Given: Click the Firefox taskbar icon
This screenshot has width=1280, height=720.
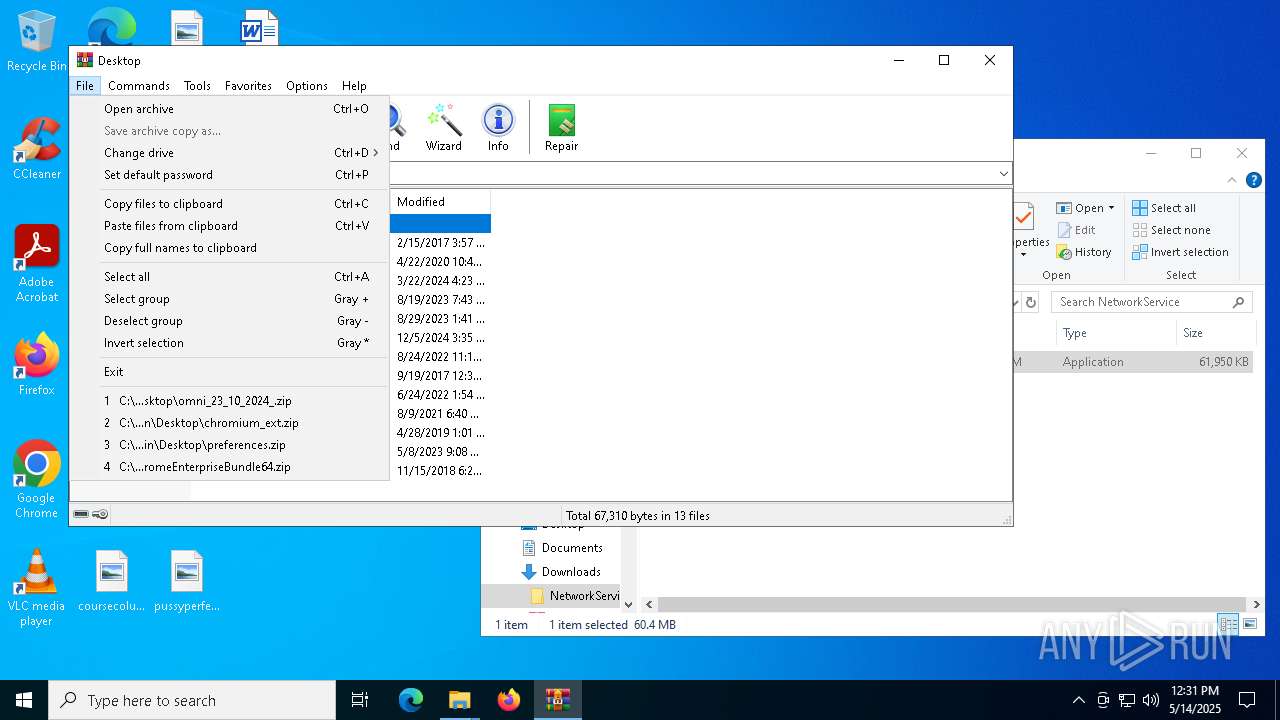Looking at the screenshot, I should [x=509, y=700].
